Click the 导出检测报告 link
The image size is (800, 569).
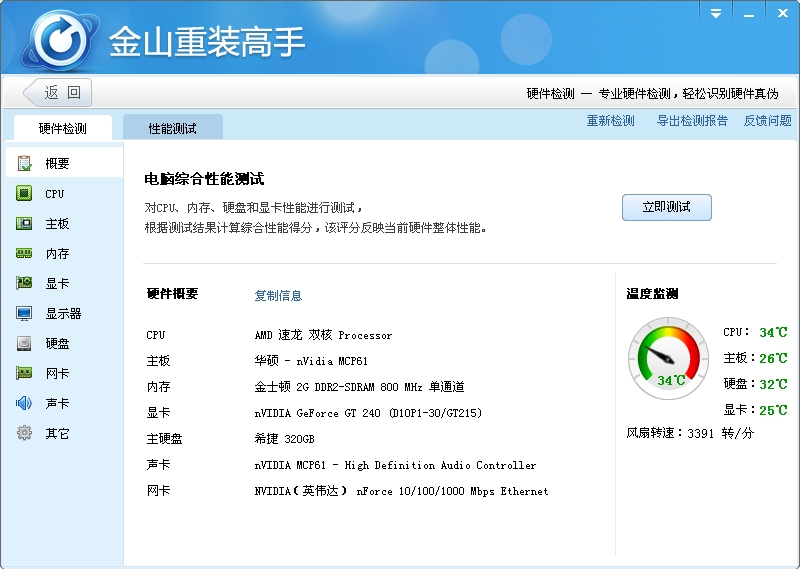[692, 121]
